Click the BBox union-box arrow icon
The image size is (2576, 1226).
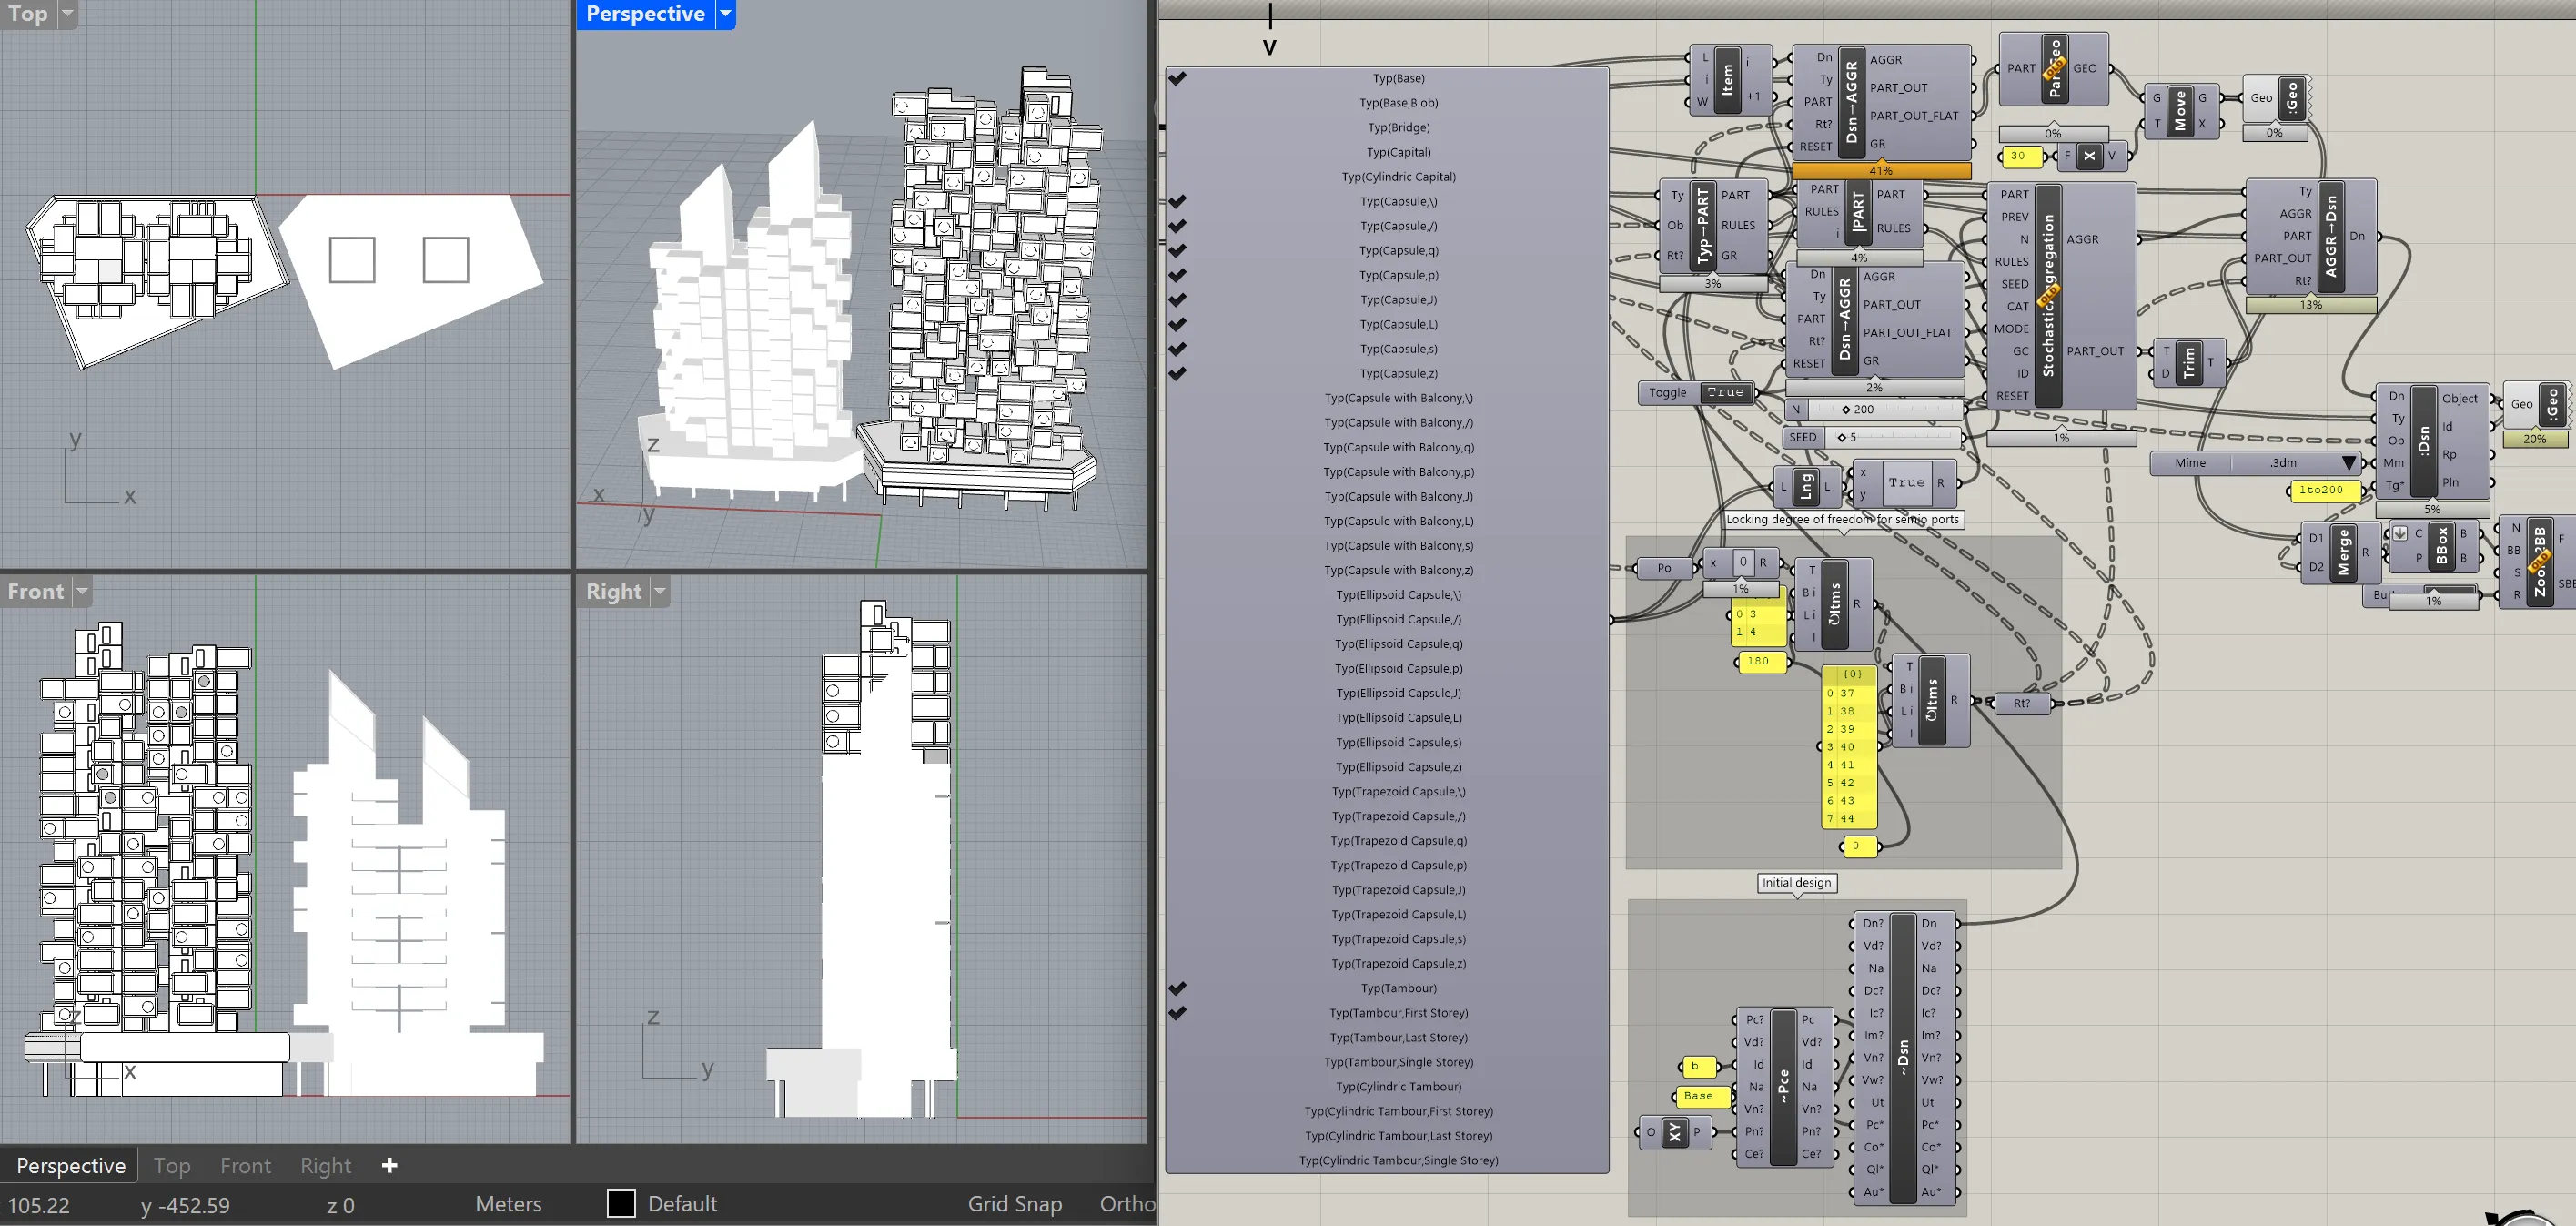pos(2399,533)
